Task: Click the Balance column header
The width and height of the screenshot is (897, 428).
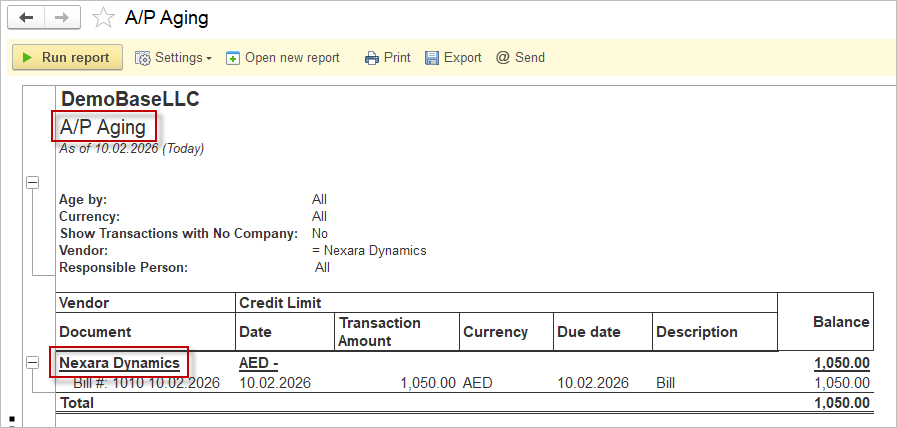Action: point(840,322)
